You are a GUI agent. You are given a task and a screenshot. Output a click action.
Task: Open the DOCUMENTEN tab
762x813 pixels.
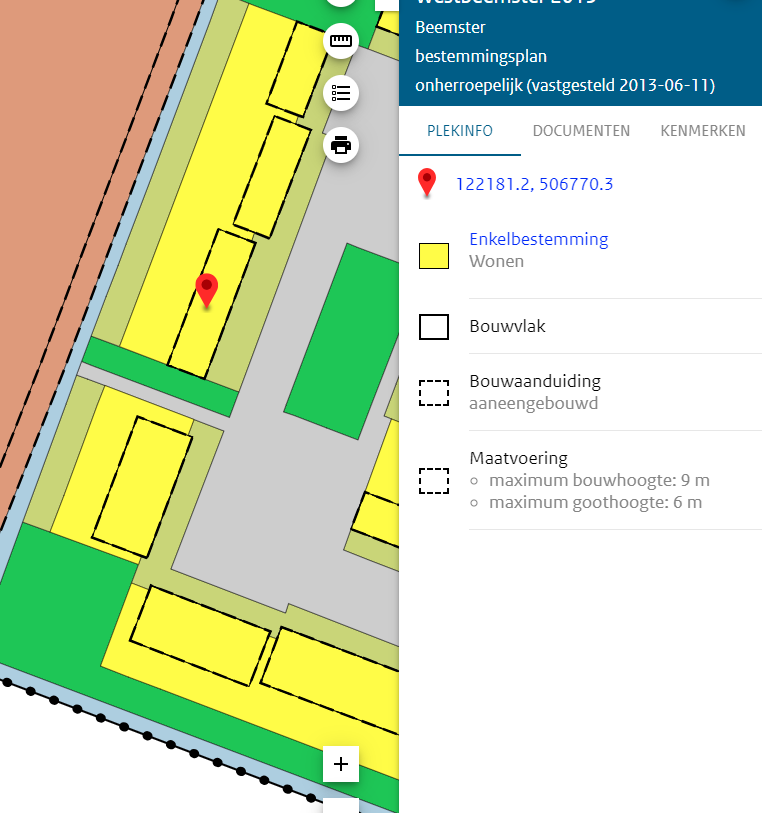click(581, 131)
